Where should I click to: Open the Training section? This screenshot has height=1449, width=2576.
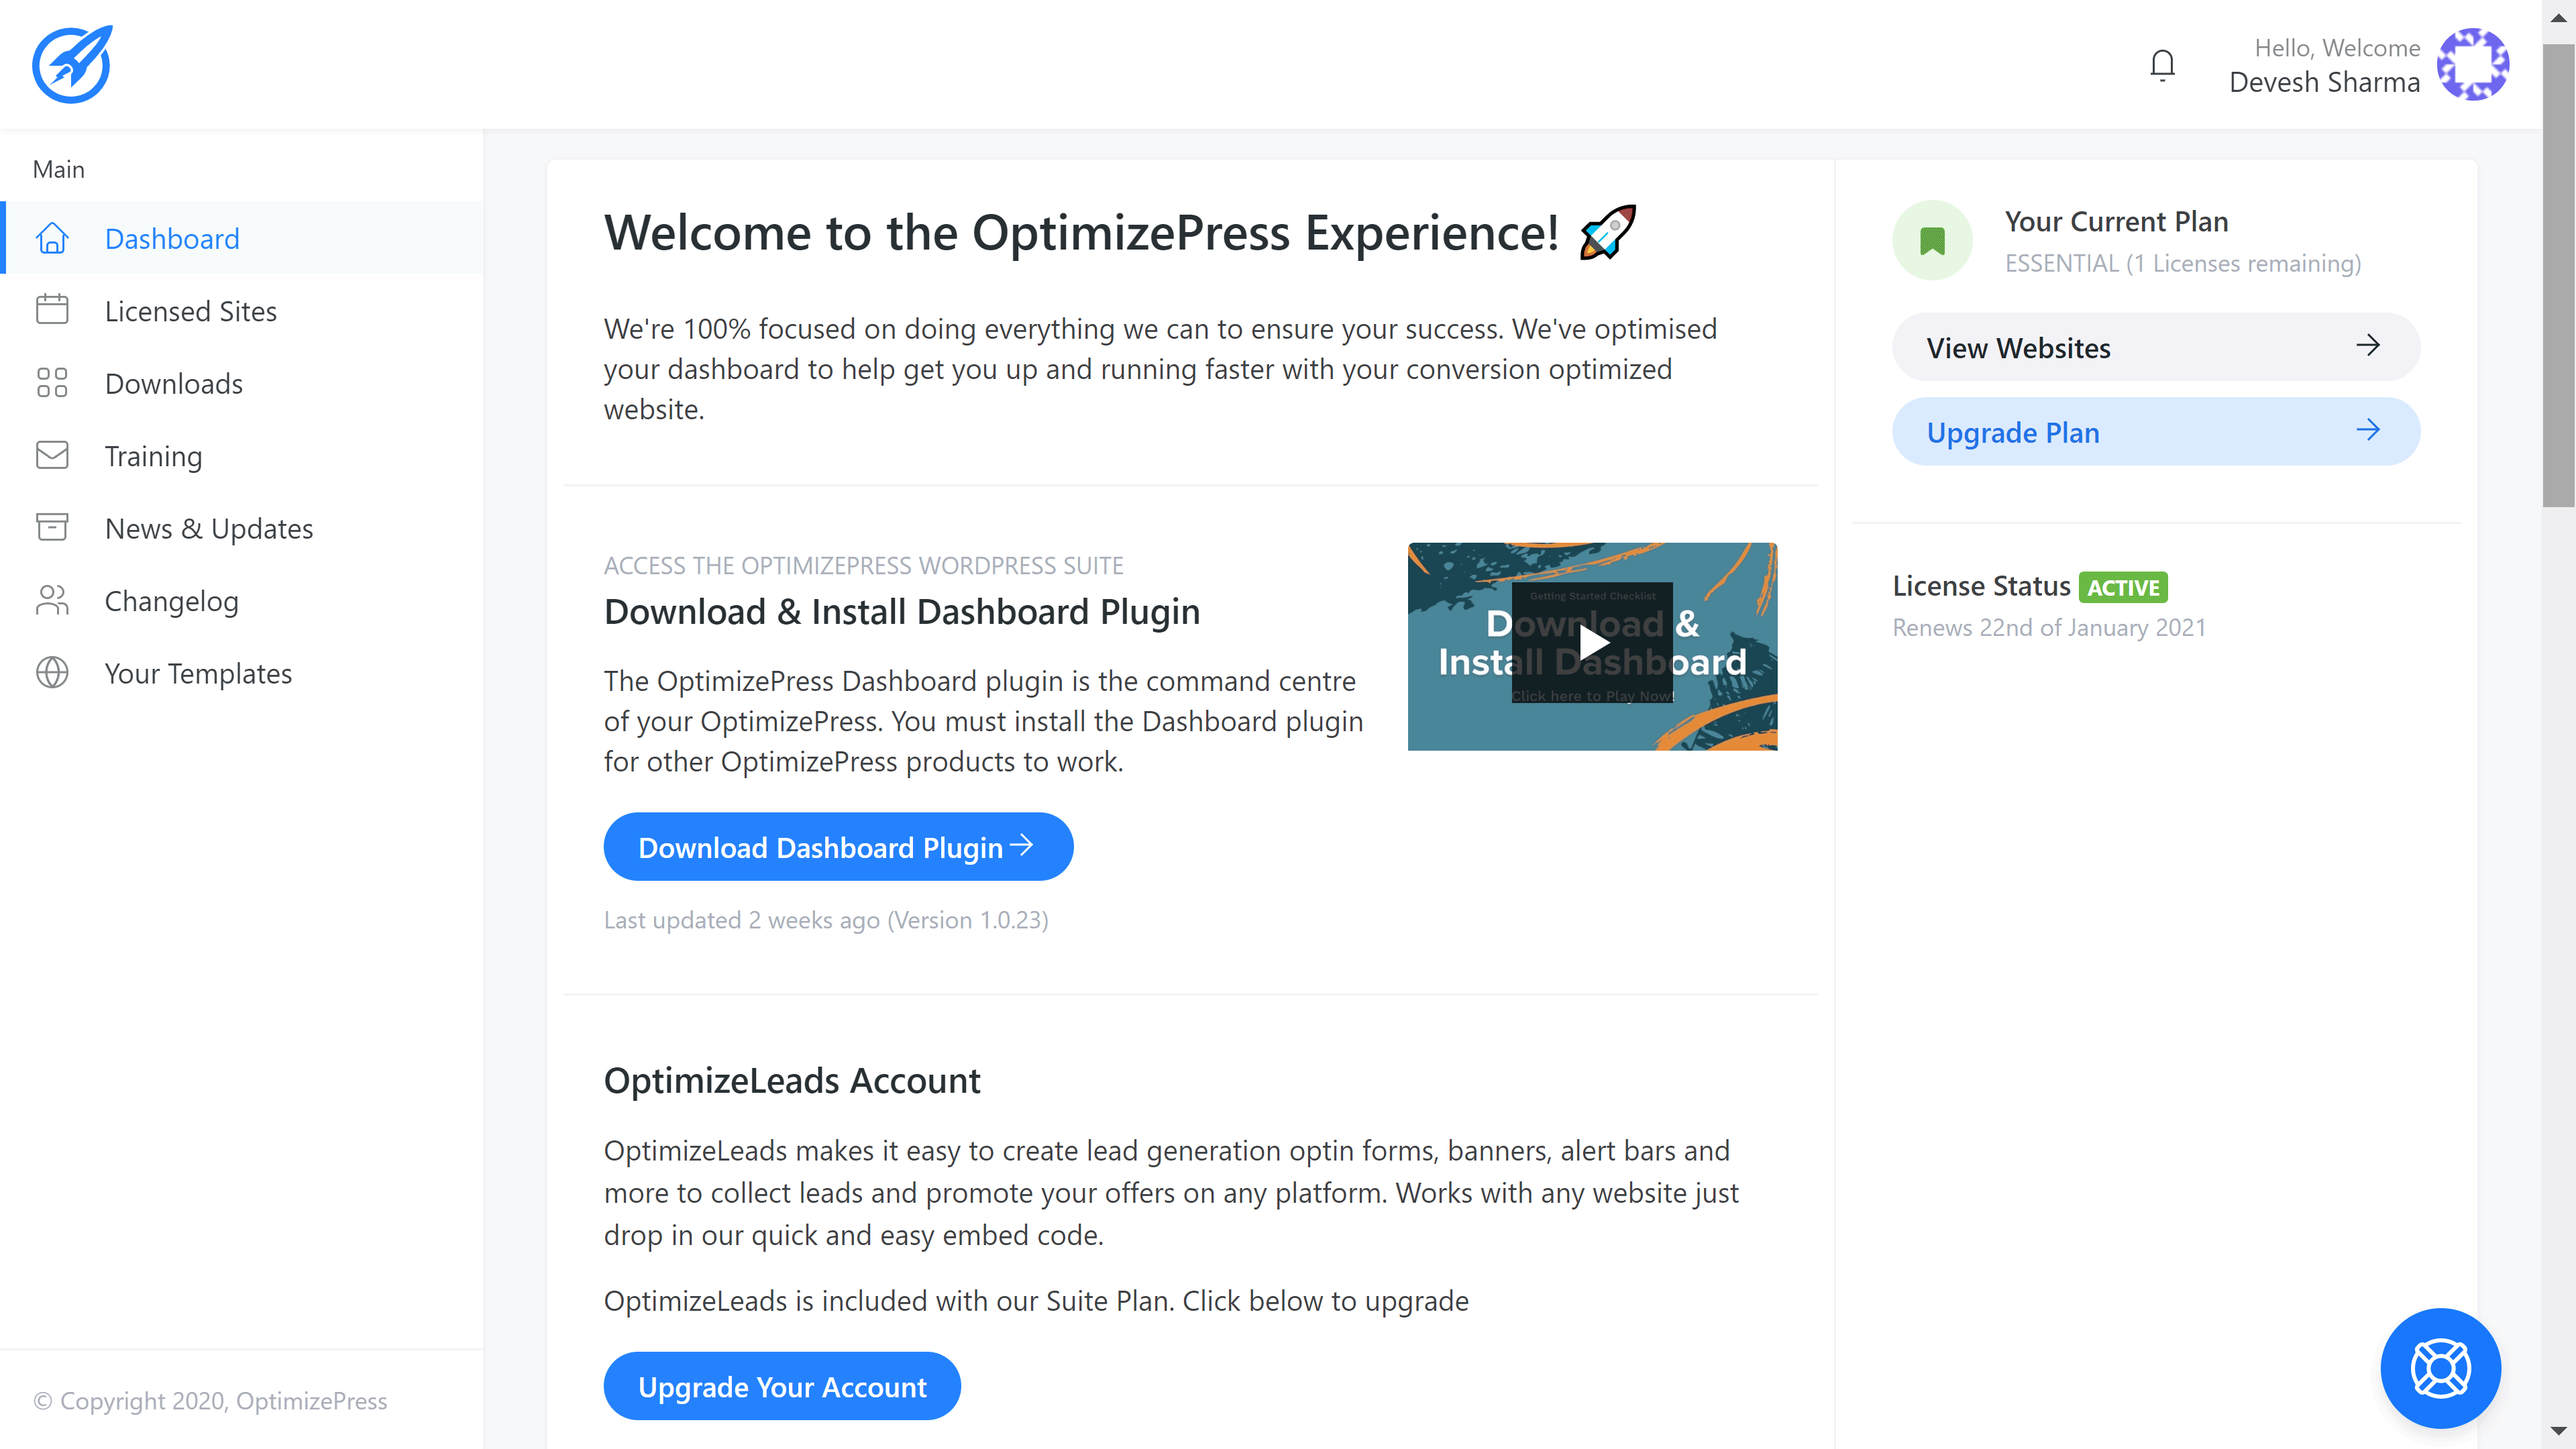click(x=243, y=456)
